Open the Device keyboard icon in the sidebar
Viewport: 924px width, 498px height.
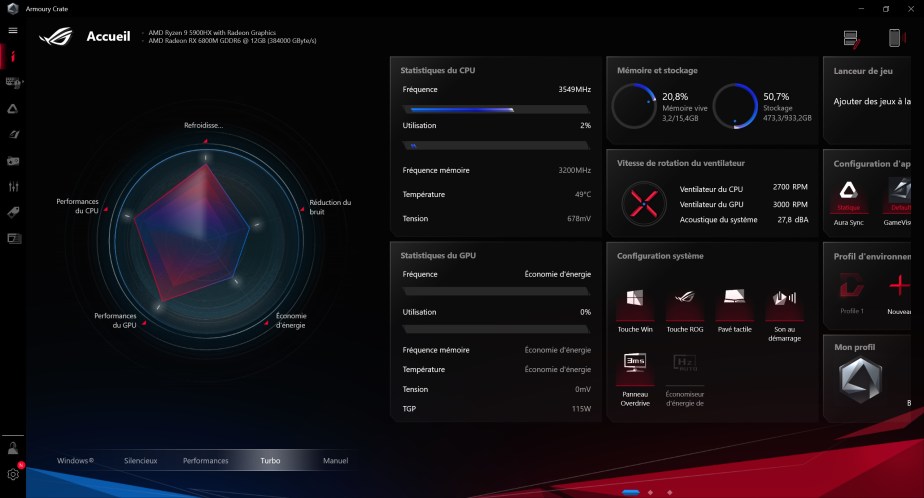pos(13,83)
